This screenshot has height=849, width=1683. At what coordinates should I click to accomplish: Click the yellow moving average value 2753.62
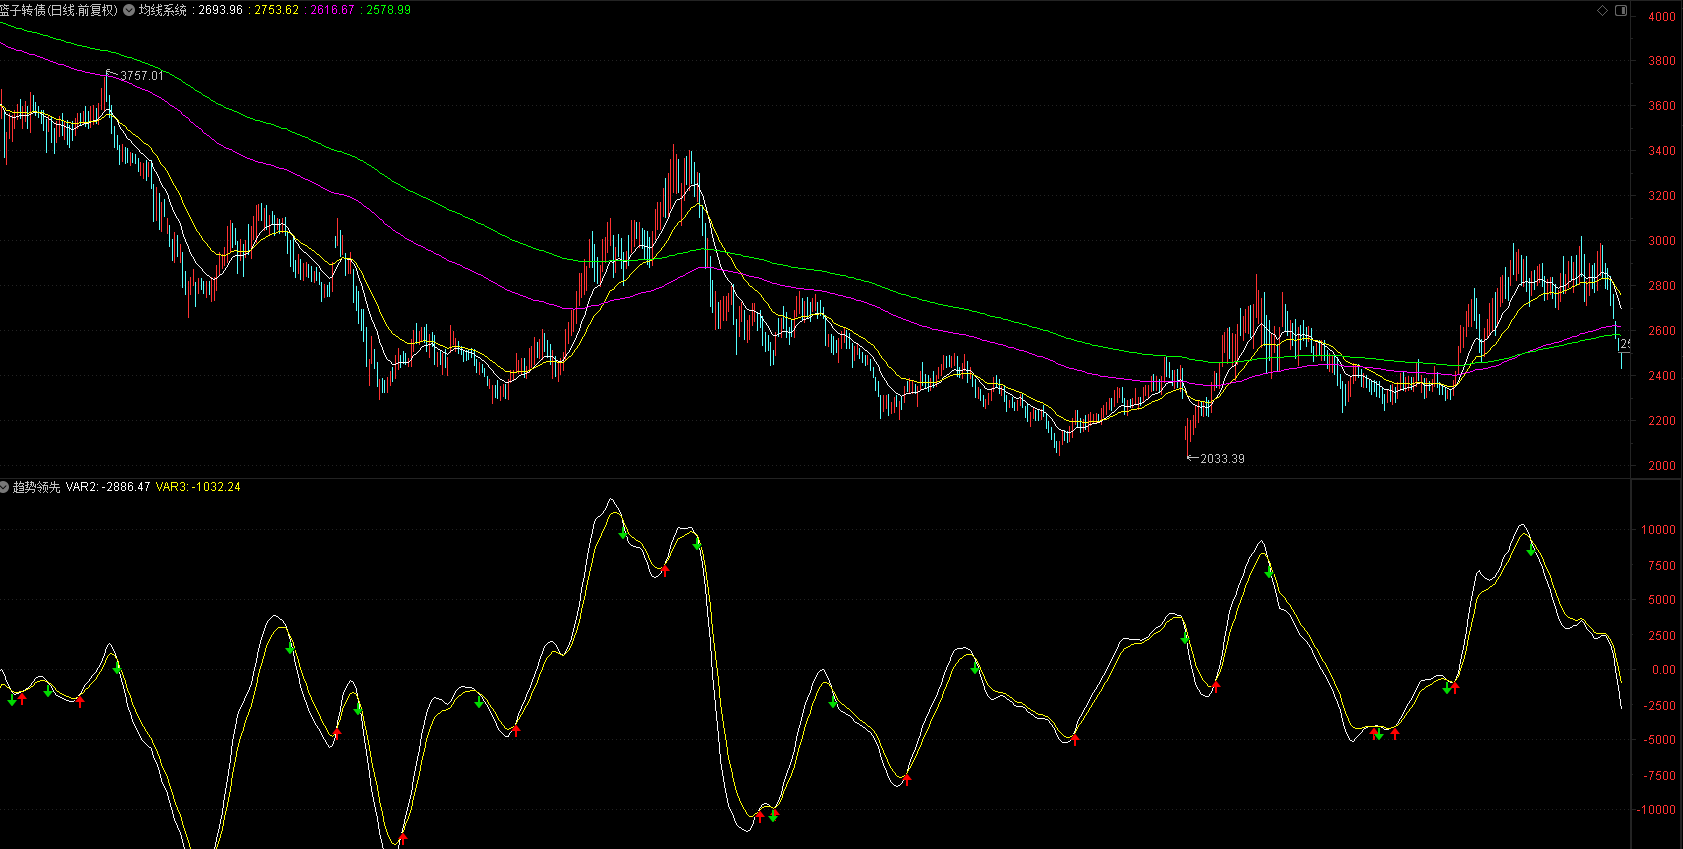click(277, 10)
